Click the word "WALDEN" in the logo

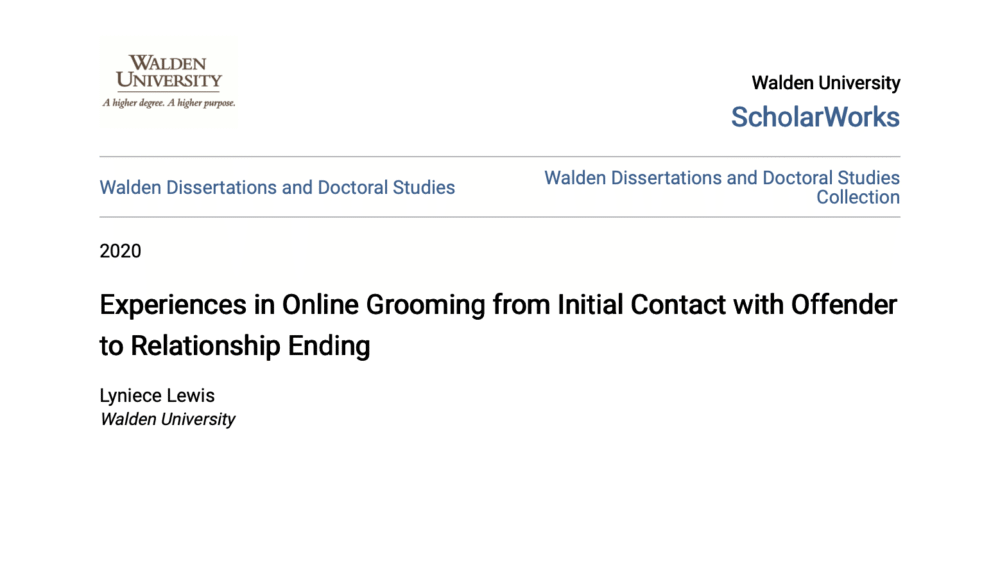click(x=168, y=64)
